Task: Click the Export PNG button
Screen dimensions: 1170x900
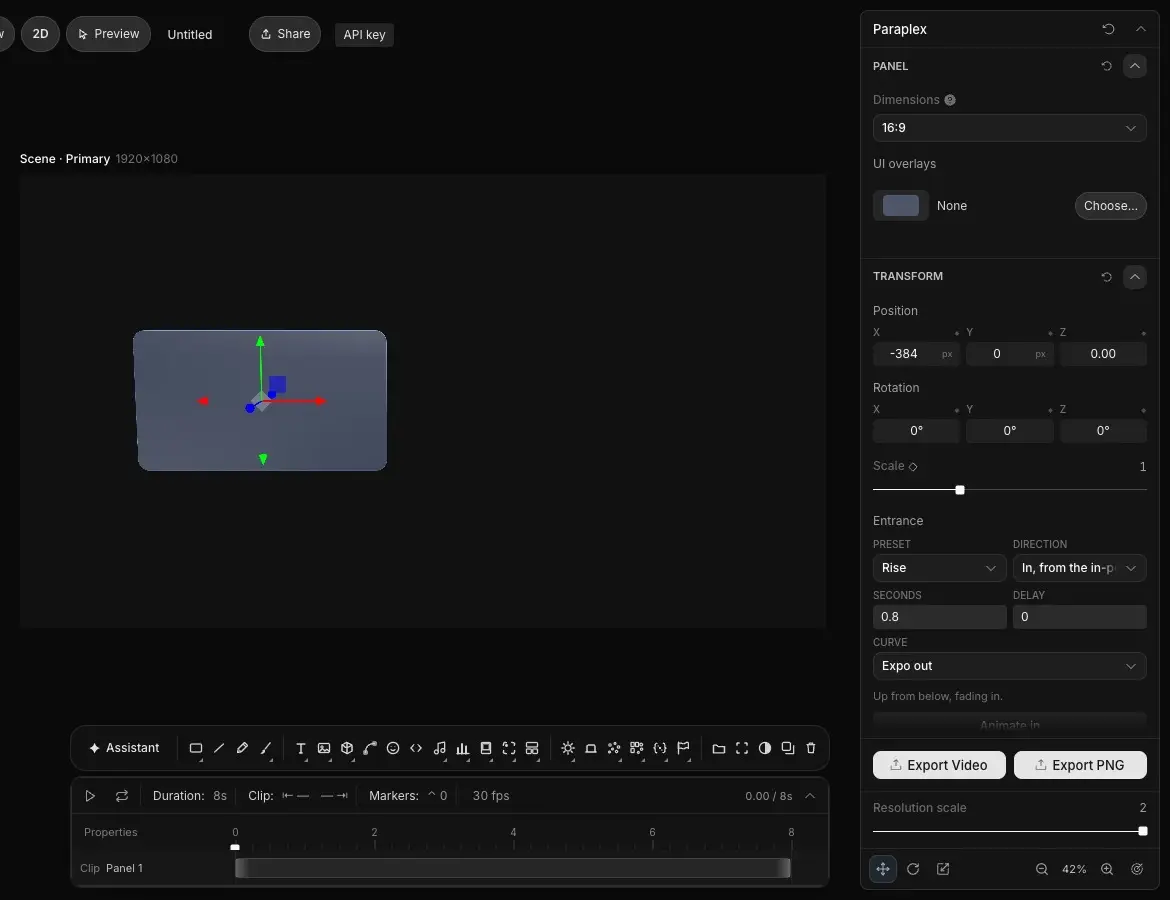Action: pos(1080,765)
